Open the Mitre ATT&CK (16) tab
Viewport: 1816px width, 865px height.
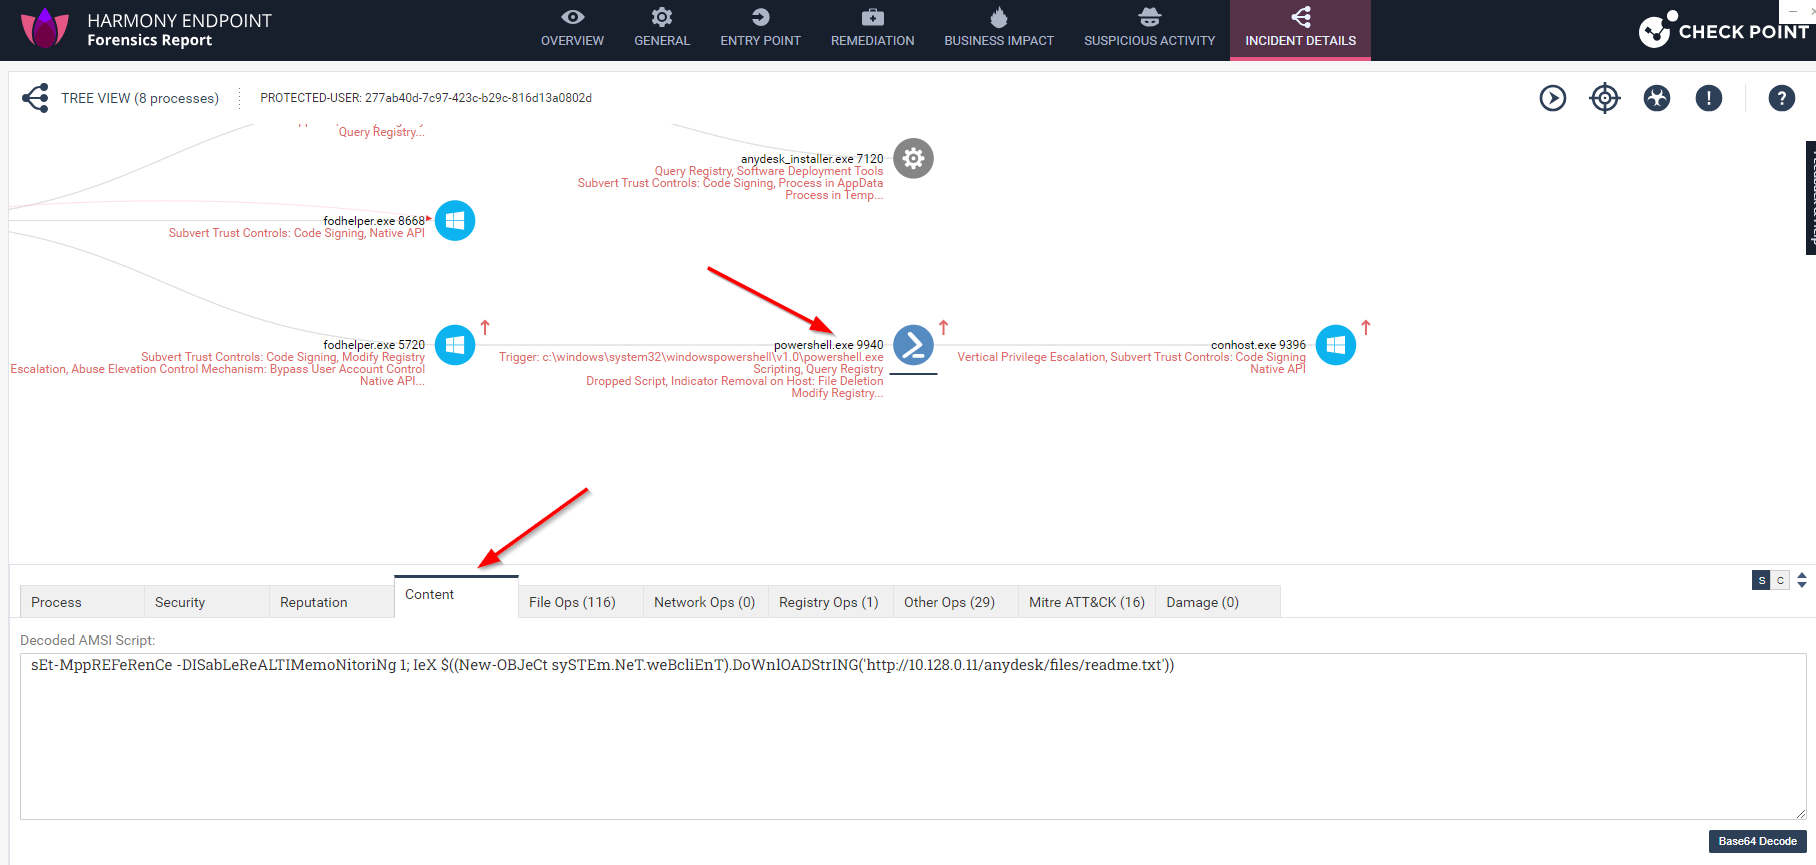tap(1086, 602)
